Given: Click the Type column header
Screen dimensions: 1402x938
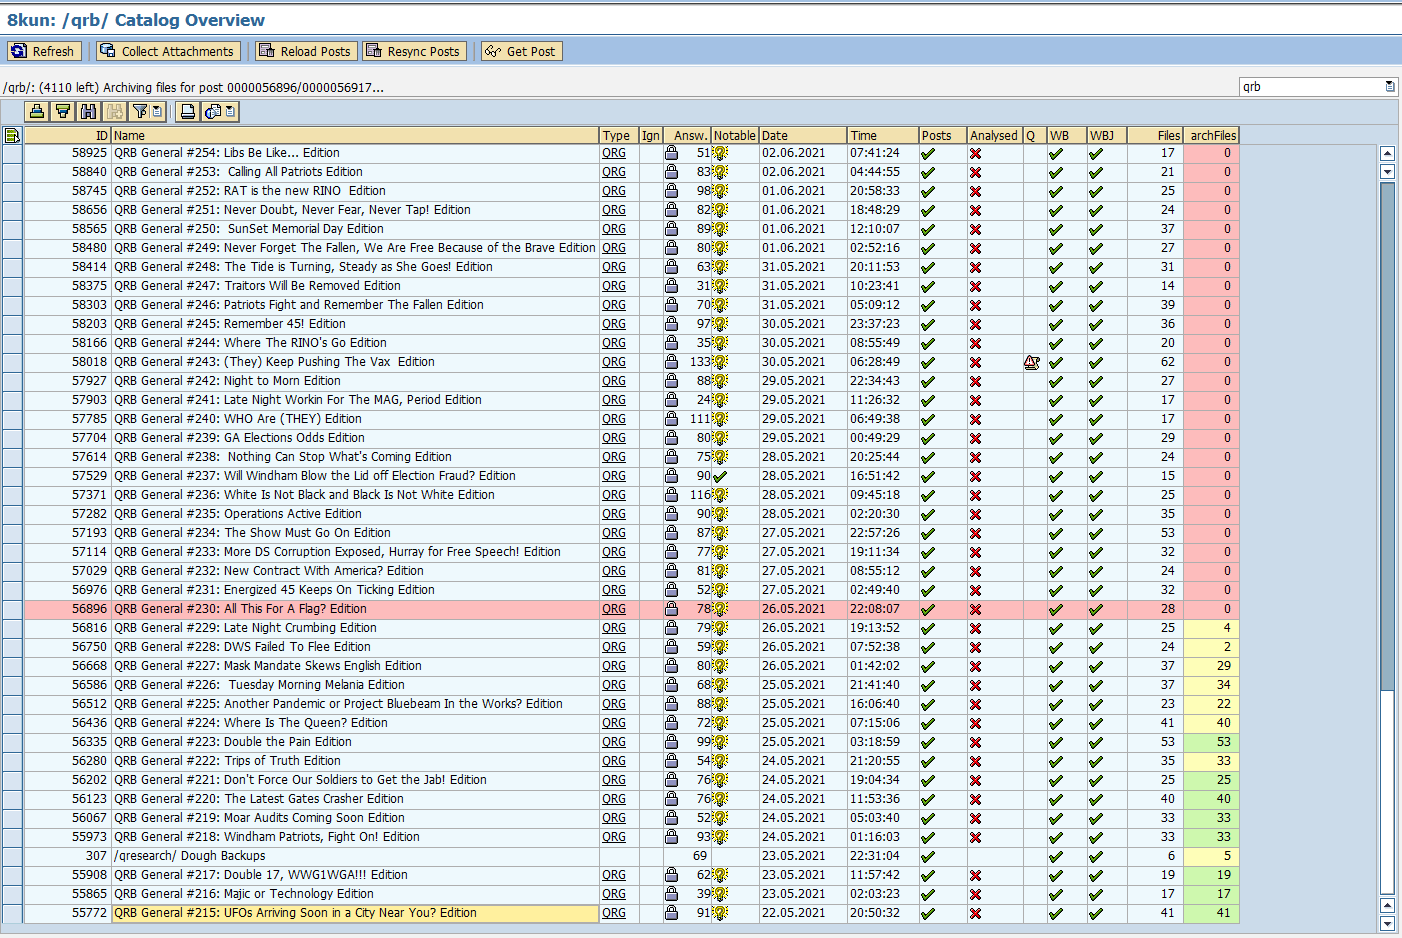Looking at the screenshot, I should click(x=619, y=135).
